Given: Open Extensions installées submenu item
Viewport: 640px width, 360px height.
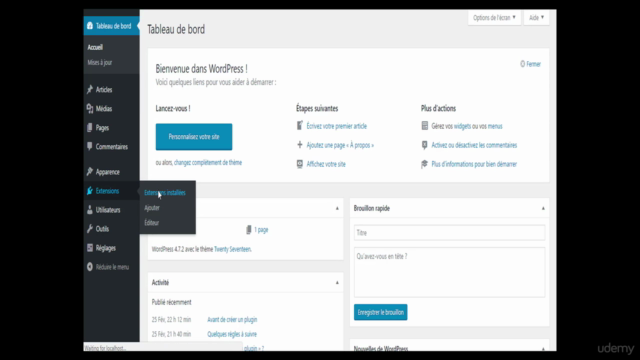Looking at the screenshot, I should (x=165, y=193).
